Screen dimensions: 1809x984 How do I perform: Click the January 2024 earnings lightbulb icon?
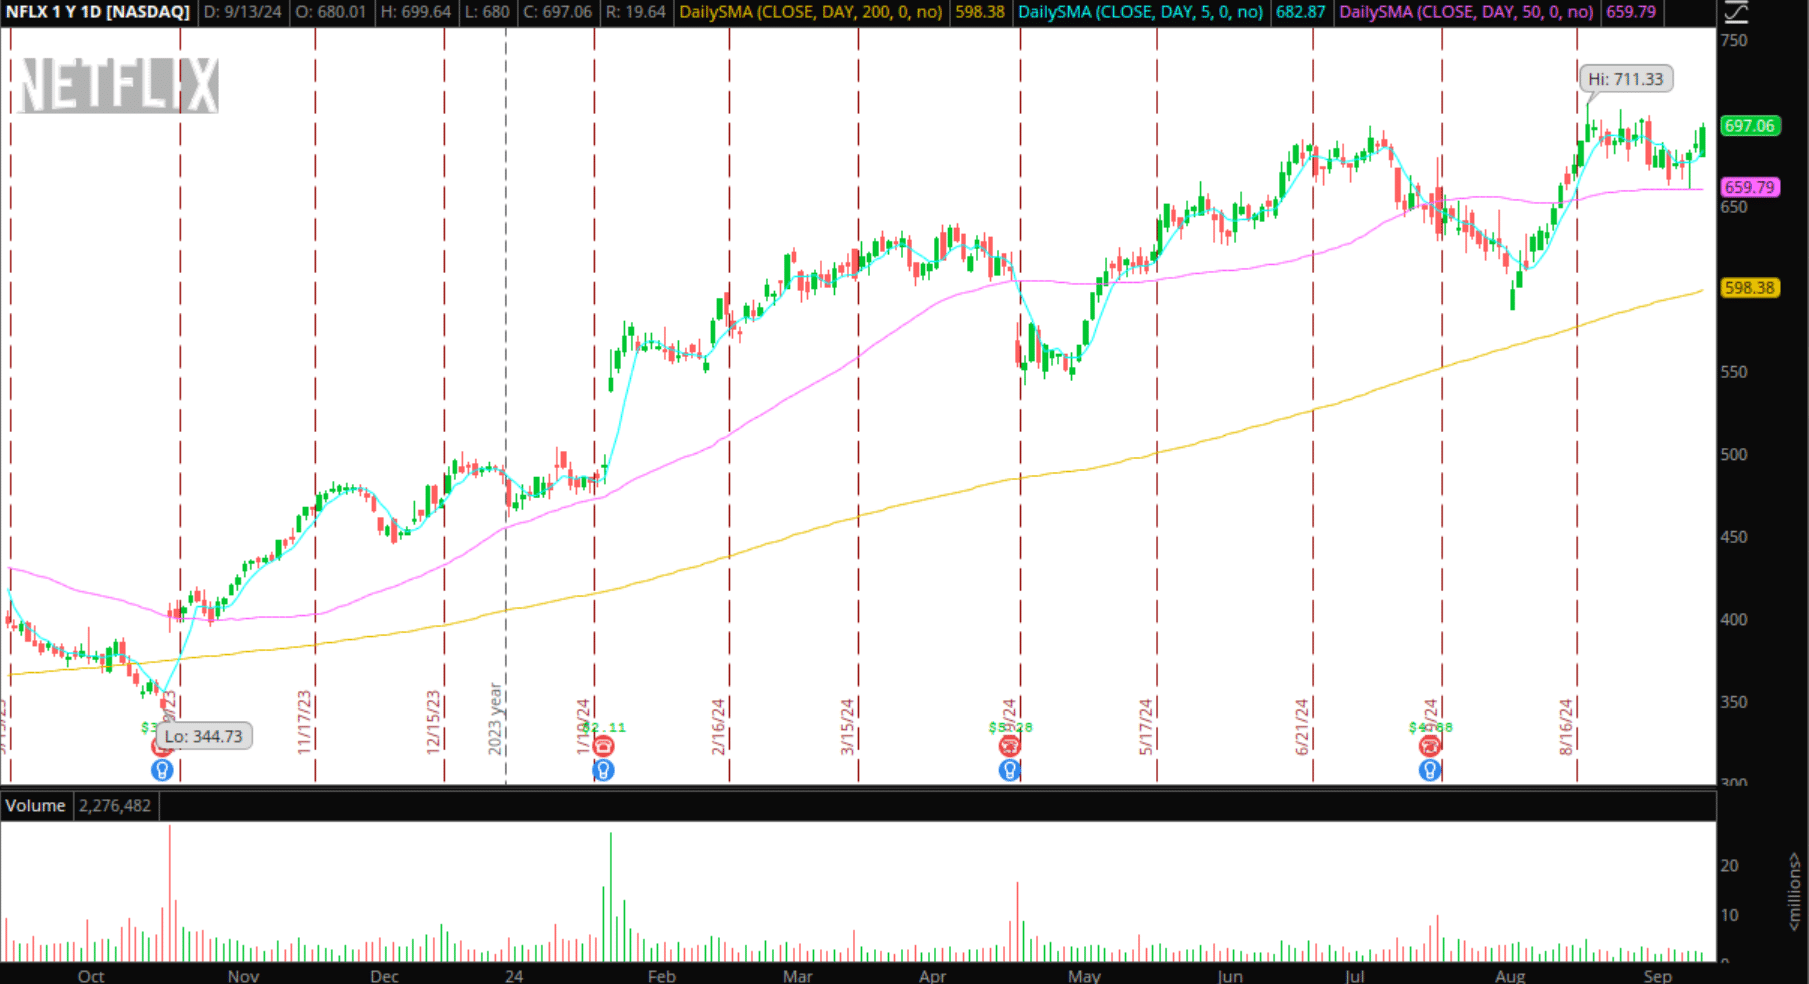pyautogui.click(x=603, y=770)
